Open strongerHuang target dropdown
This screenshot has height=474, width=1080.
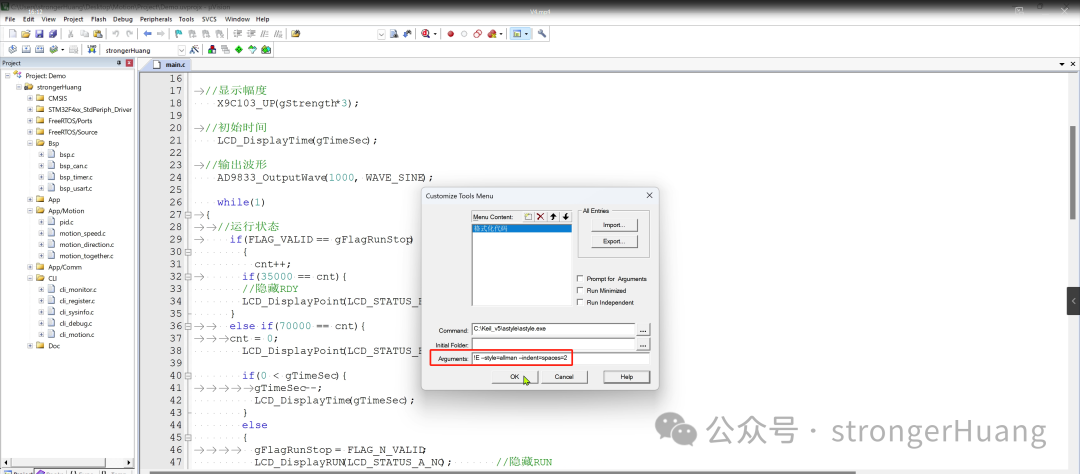pyautogui.click(x=181, y=50)
